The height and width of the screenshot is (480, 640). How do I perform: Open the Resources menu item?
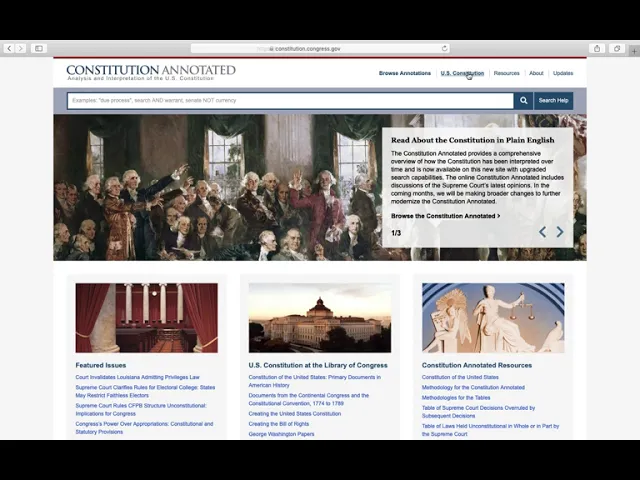507,73
